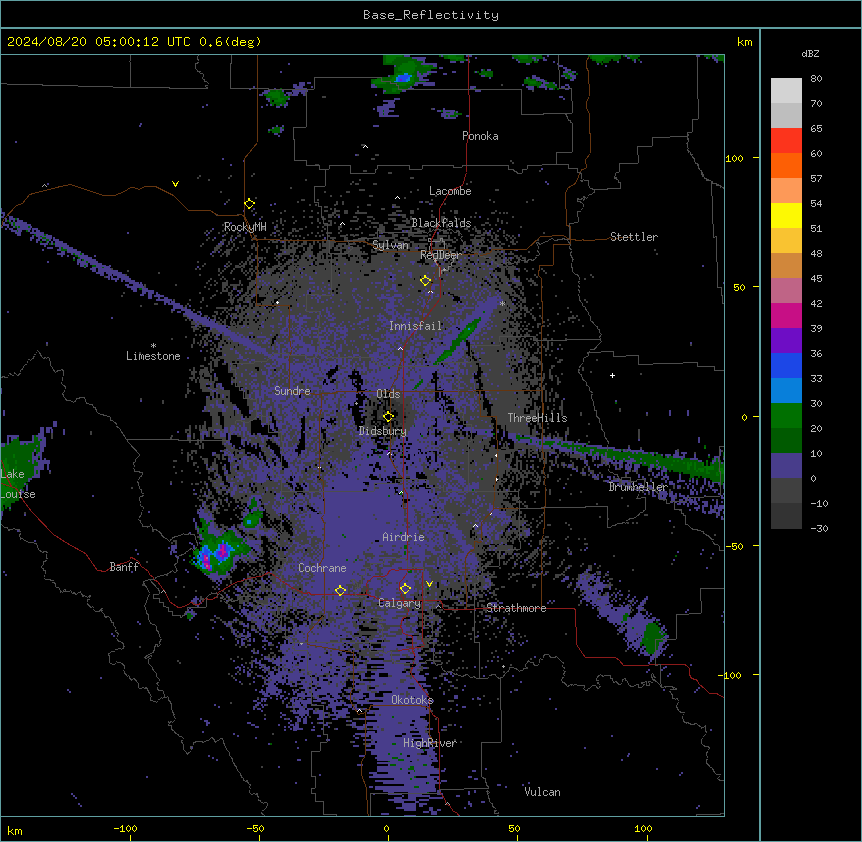Select the Cochrane label

click(x=322, y=568)
